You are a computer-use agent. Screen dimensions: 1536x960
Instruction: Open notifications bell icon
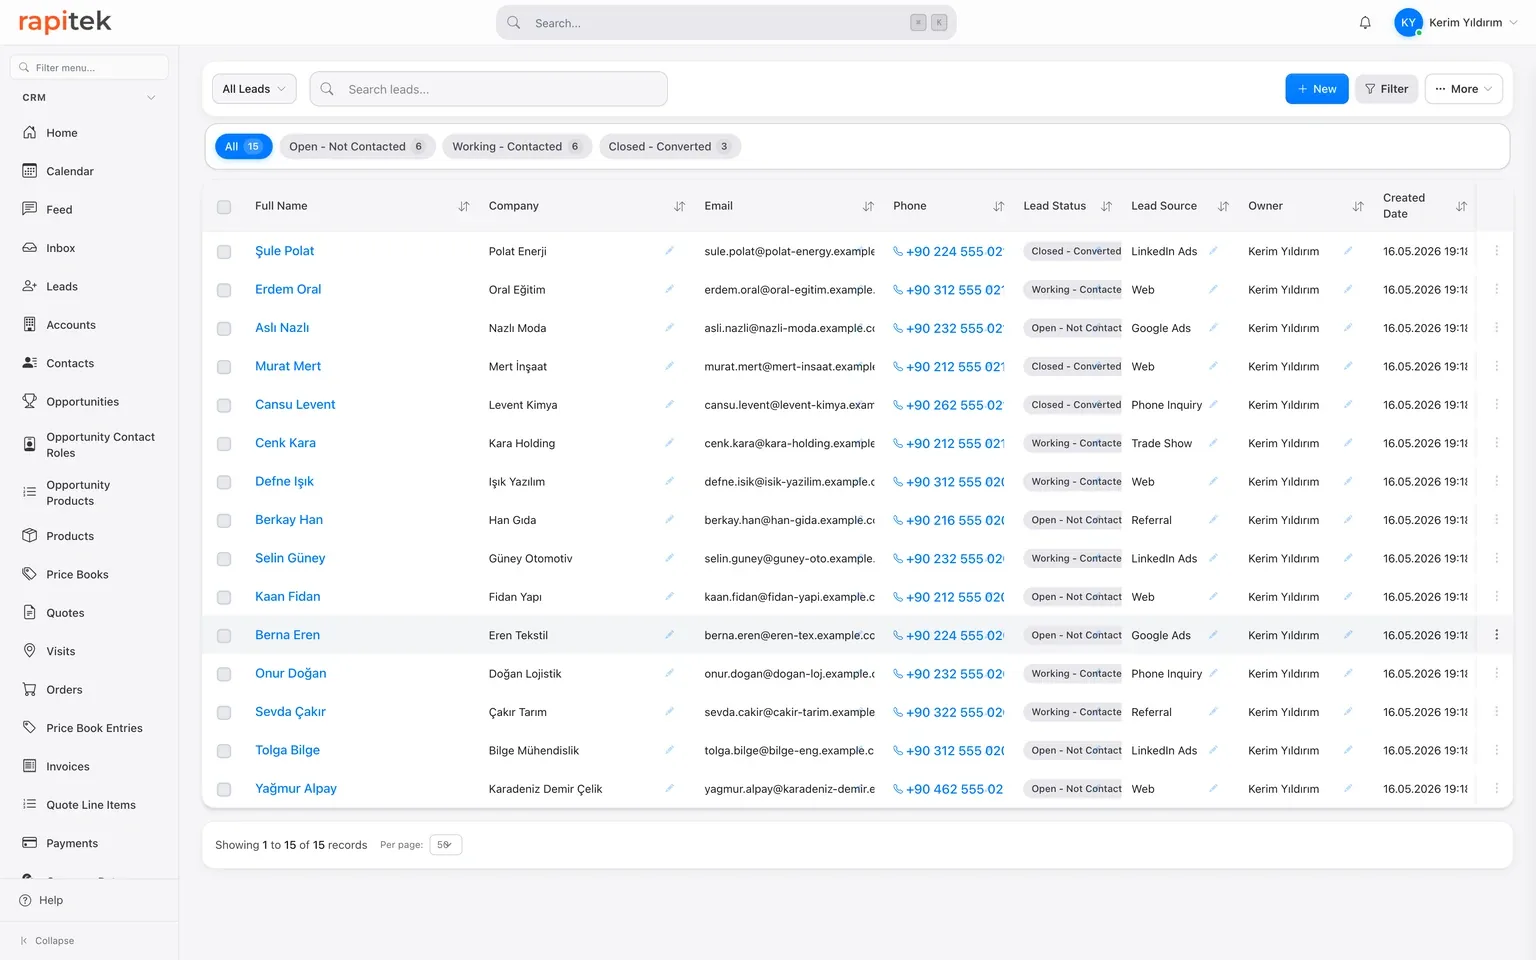coord(1365,23)
